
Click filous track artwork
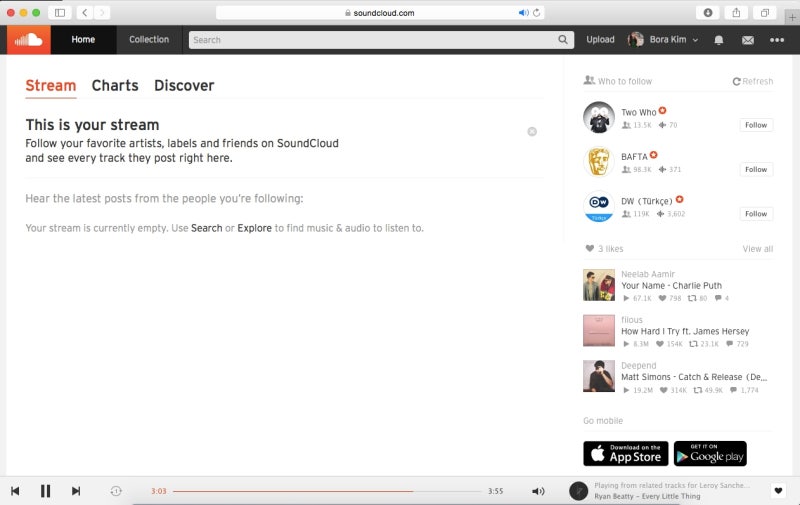point(599,331)
